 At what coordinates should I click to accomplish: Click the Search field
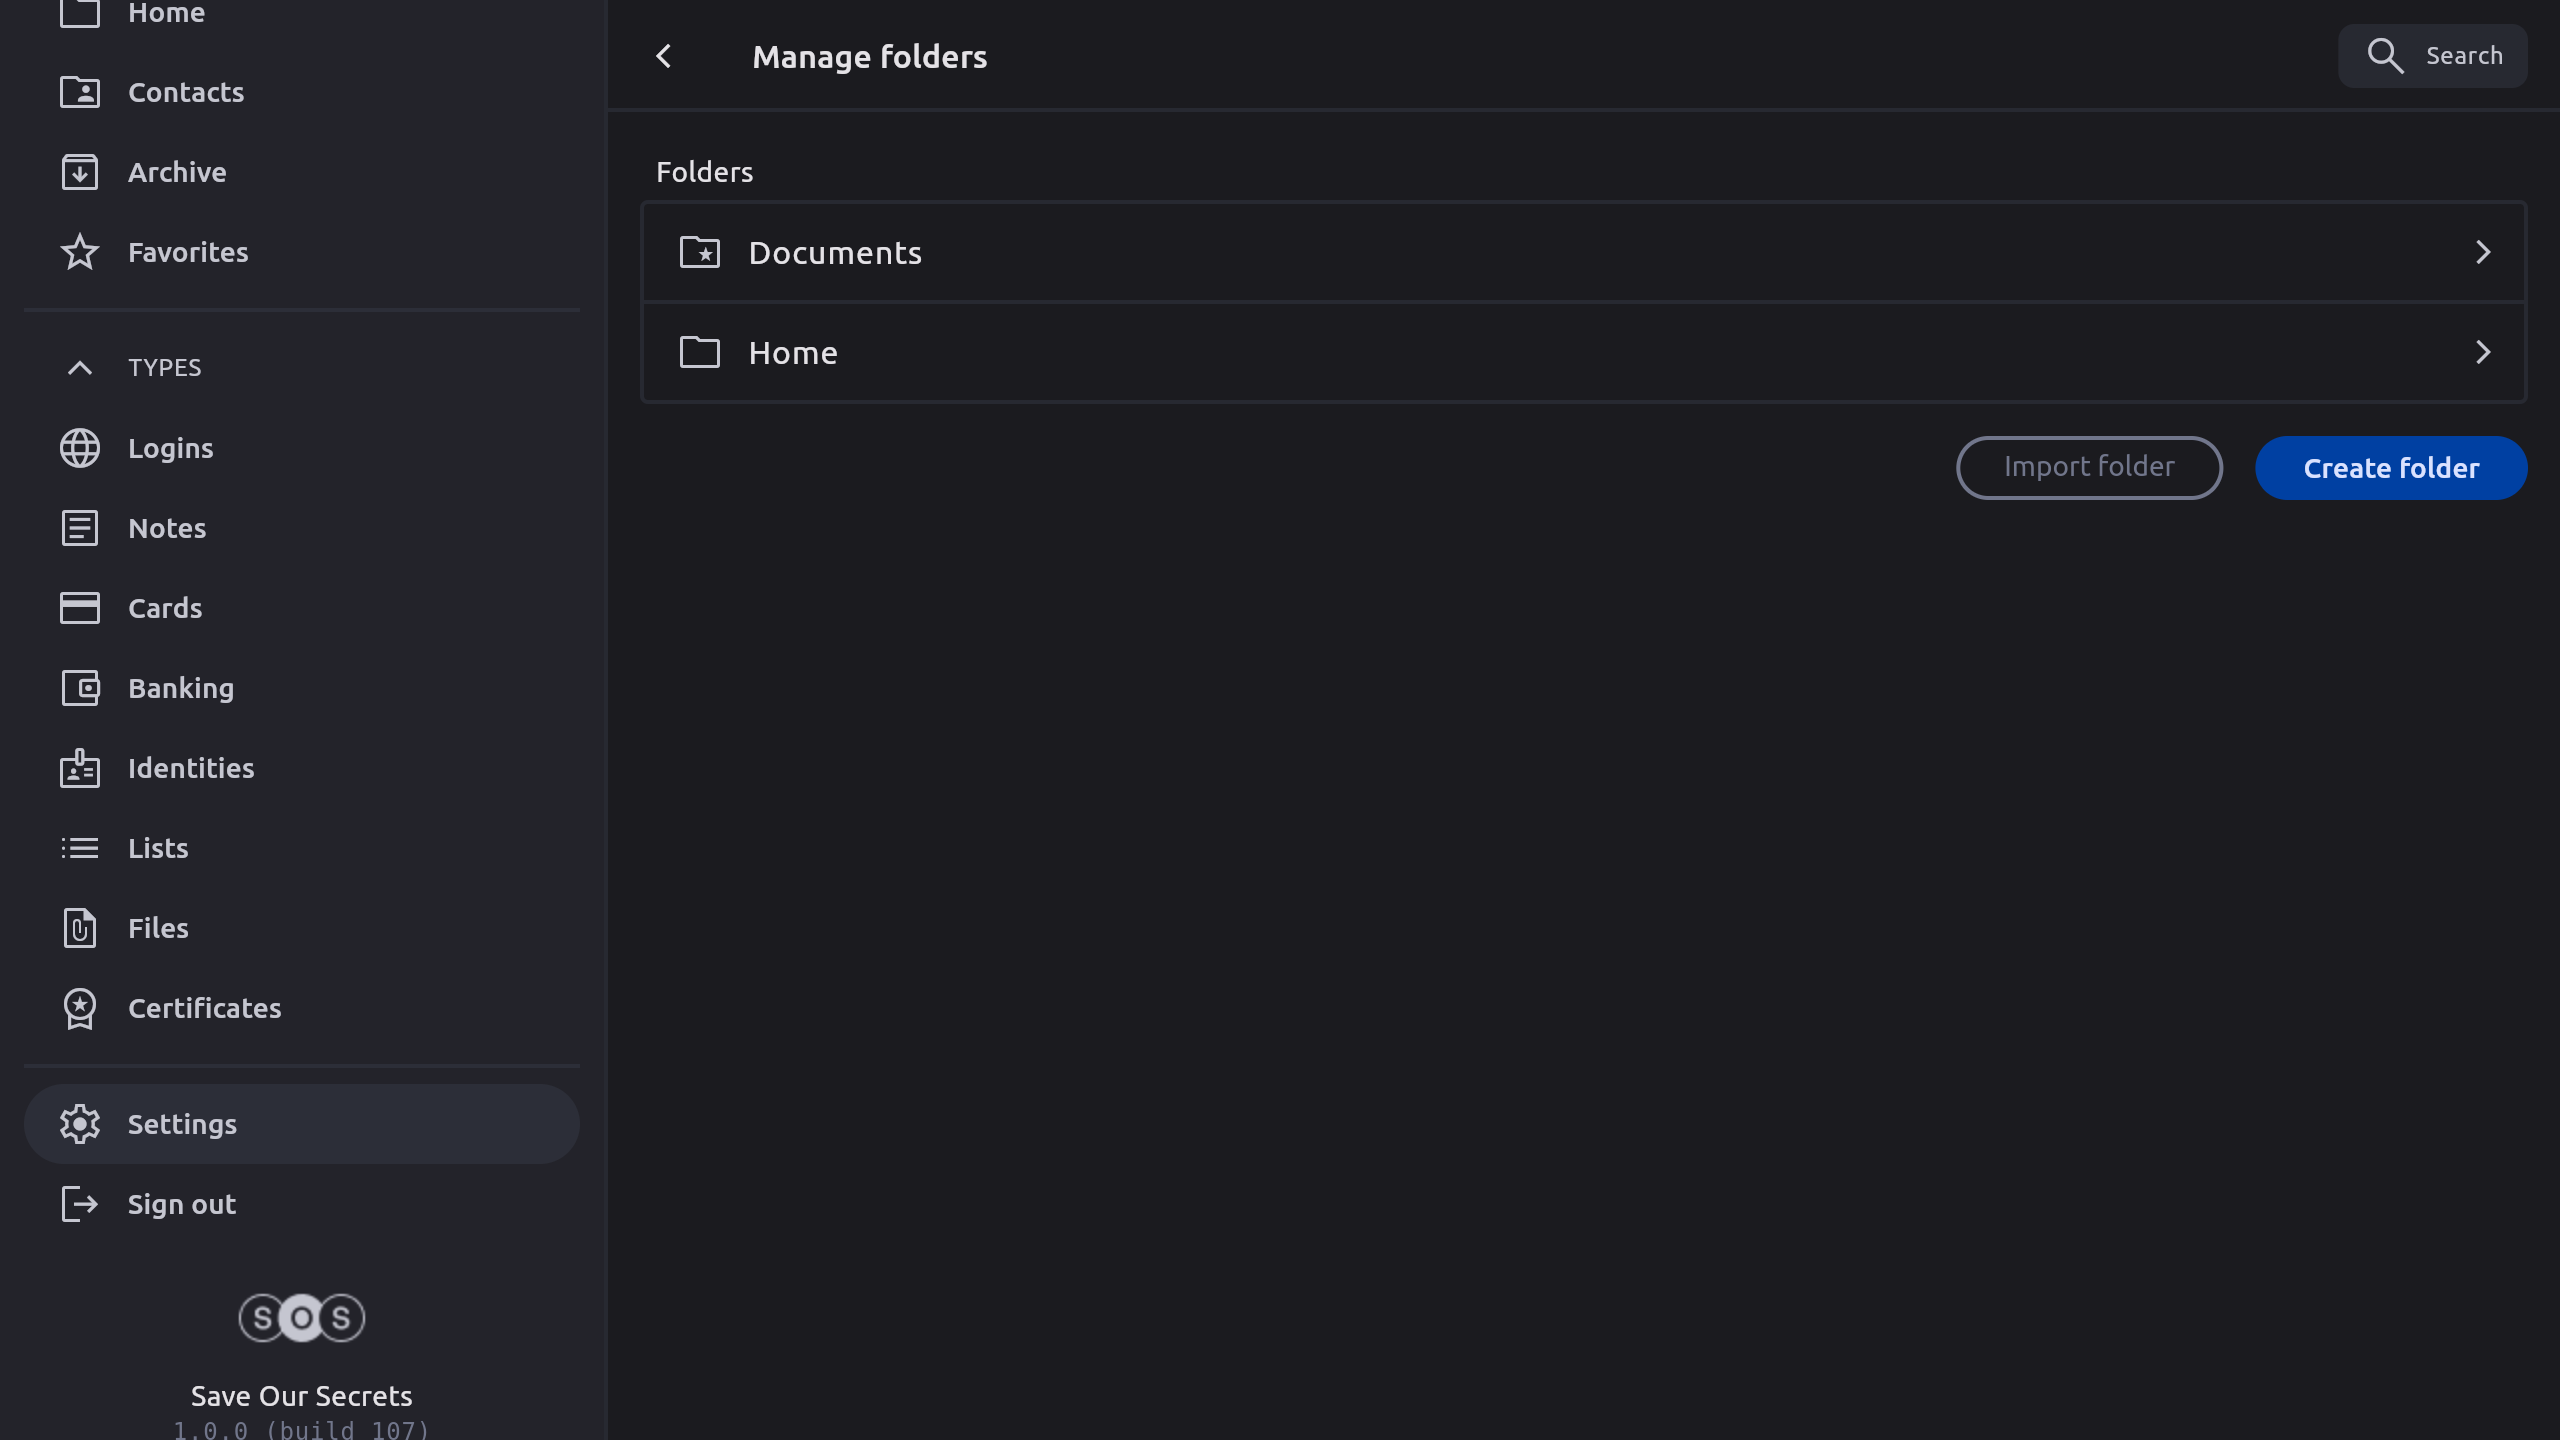pos(2432,56)
